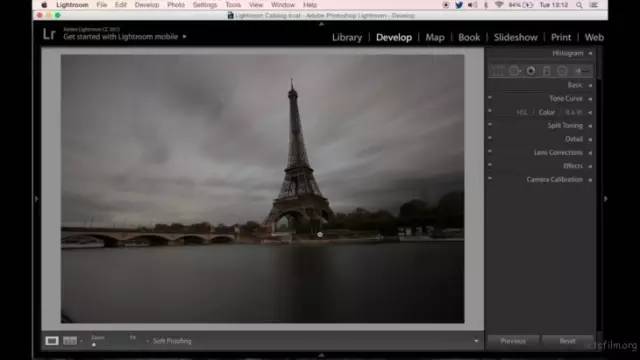Image resolution: width=640 pixels, height=360 pixels.
Task: Switch to Before/After comparison view
Action: [70, 340]
